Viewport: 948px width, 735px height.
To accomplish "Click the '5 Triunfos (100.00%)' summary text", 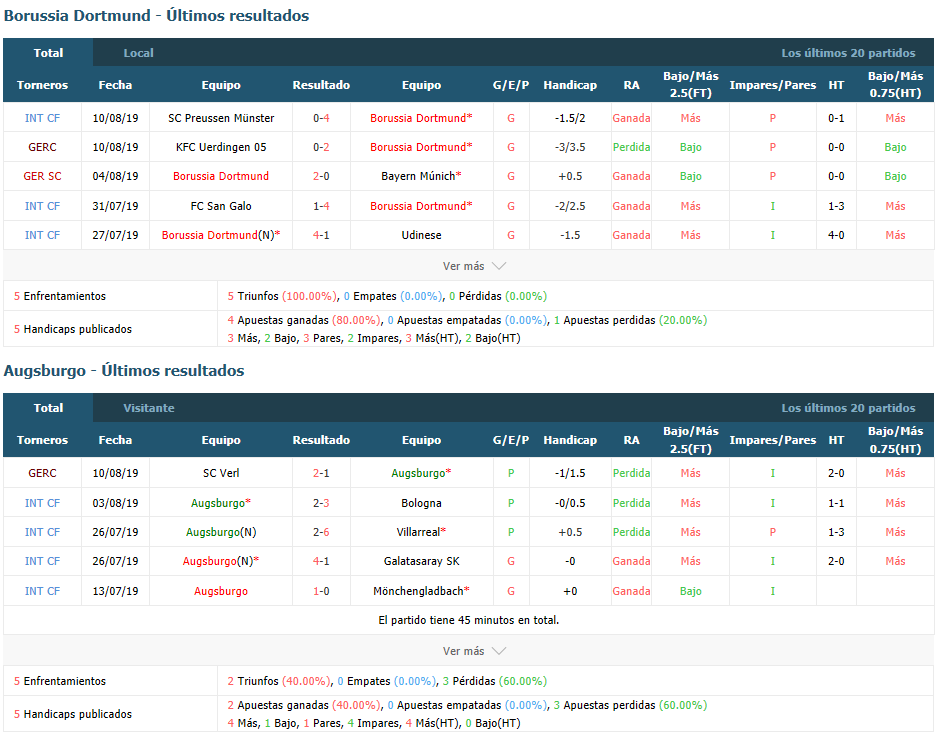I will [282, 296].
